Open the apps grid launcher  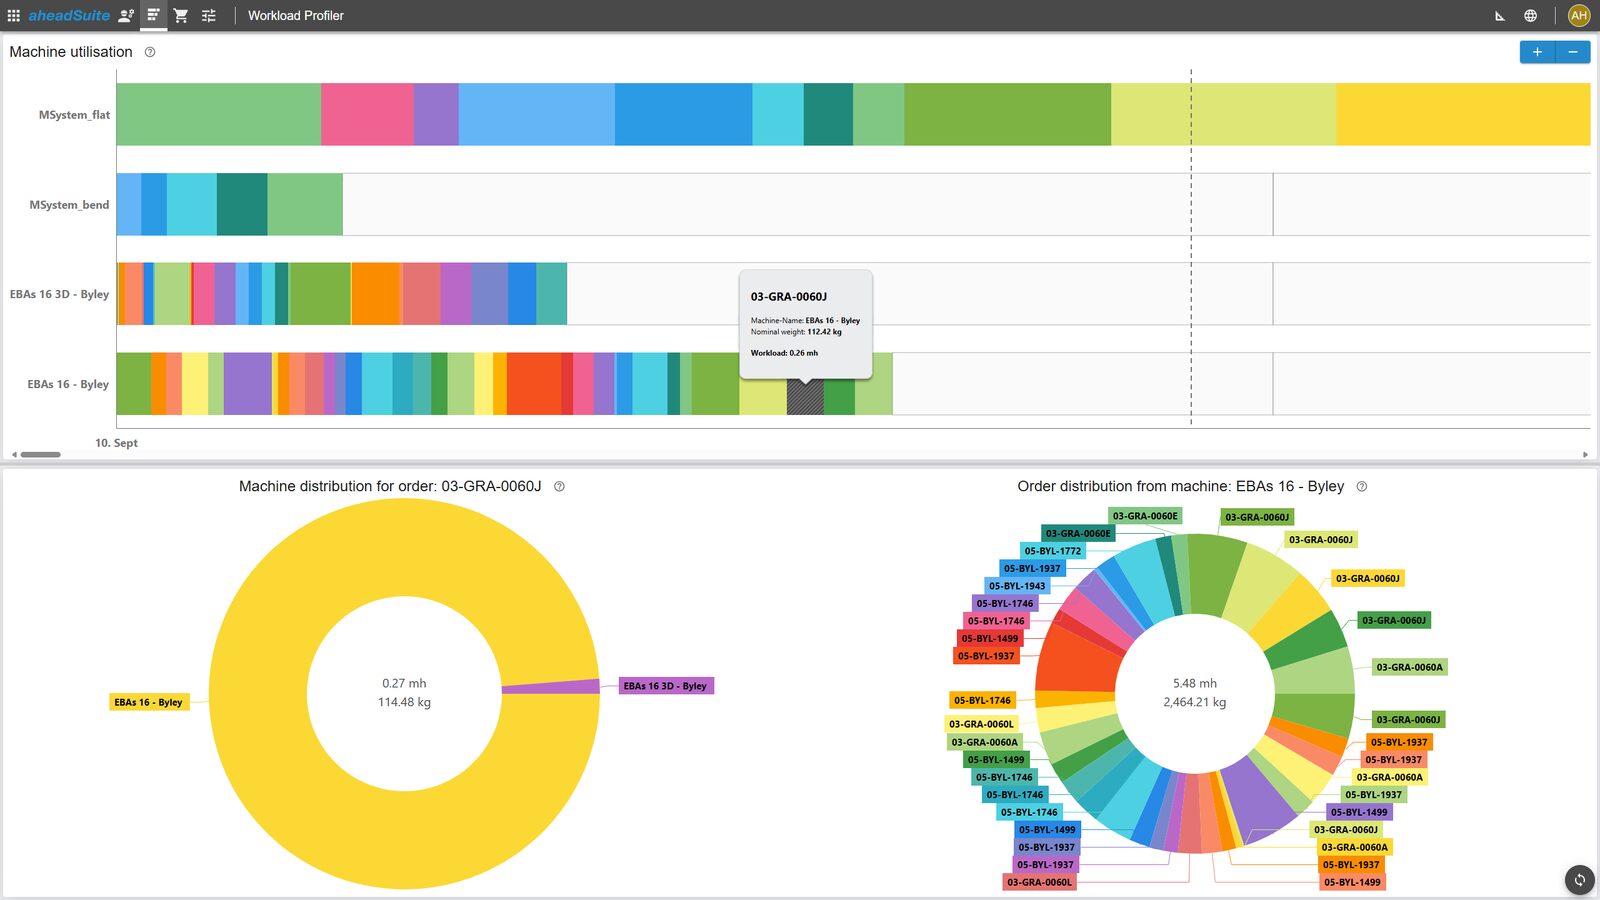pyautogui.click(x=14, y=16)
